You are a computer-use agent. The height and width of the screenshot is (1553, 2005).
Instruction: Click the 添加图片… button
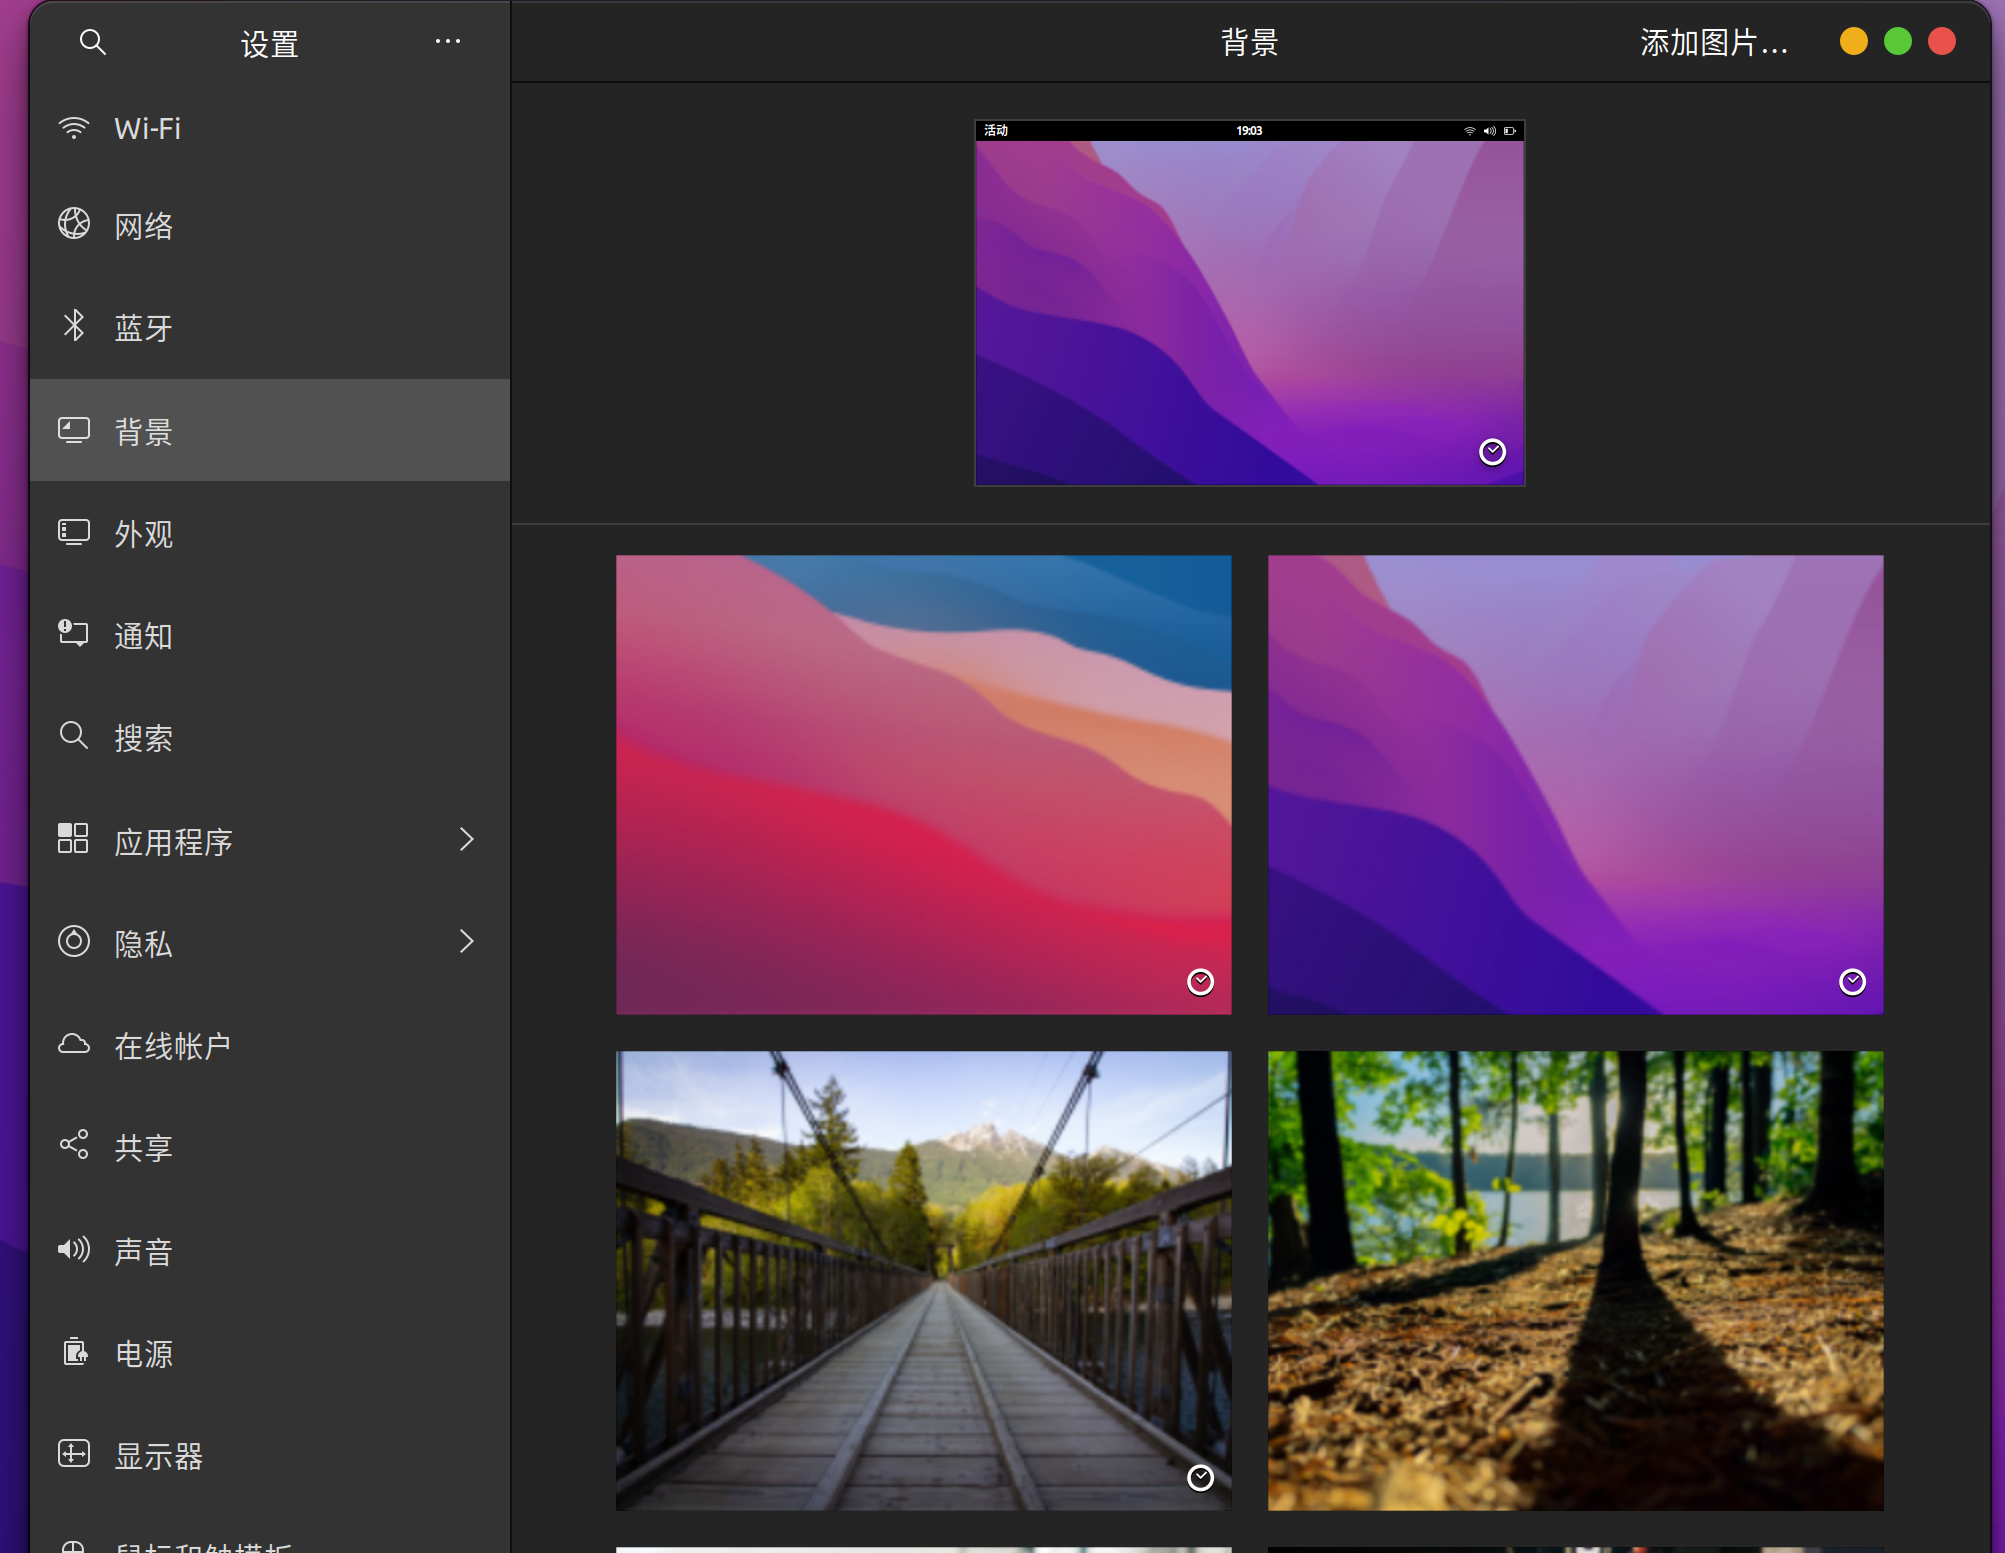pos(1713,42)
